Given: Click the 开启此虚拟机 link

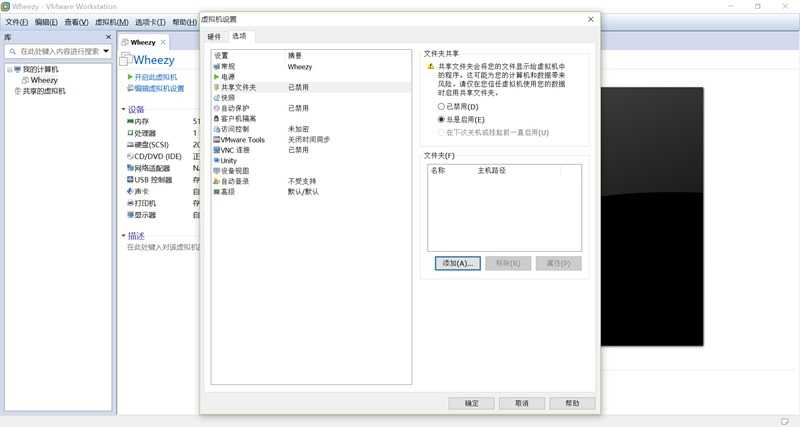Looking at the screenshot, I should pyautogui.click(x=156, y=77).
